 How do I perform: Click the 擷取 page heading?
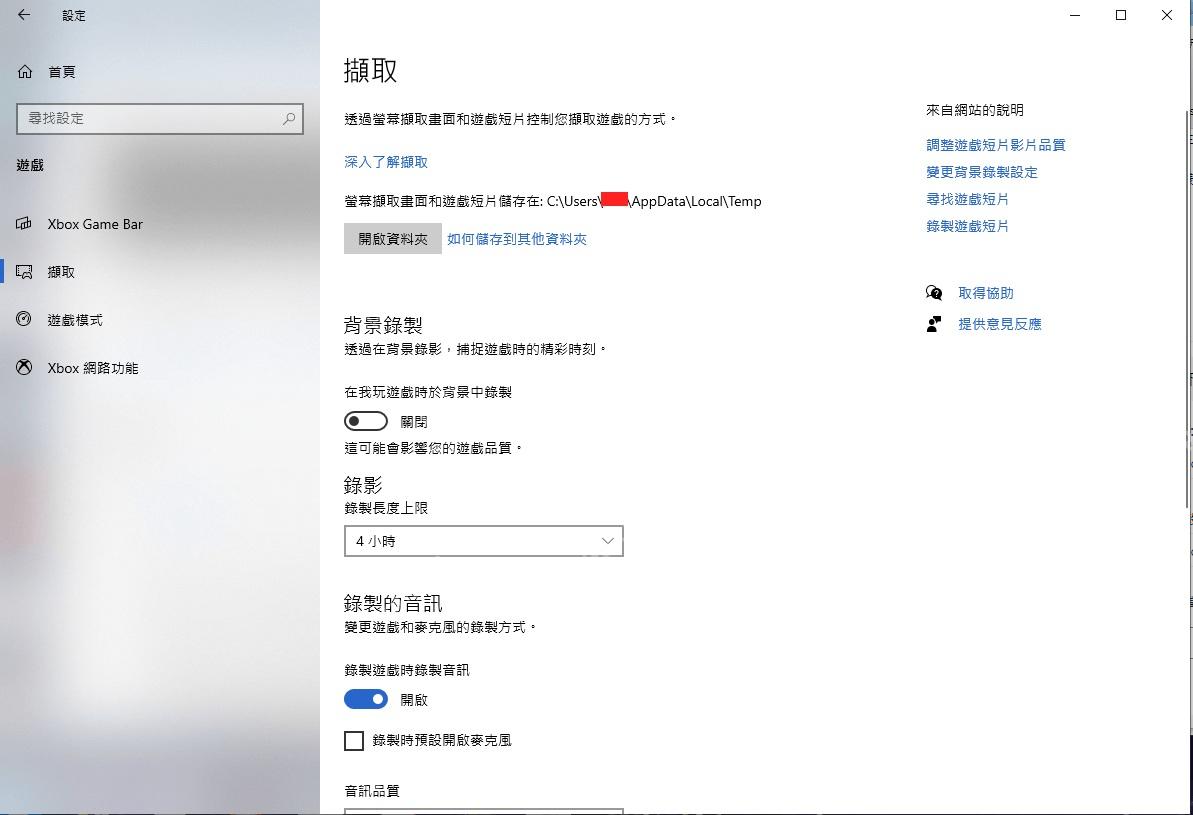point(371,70)
